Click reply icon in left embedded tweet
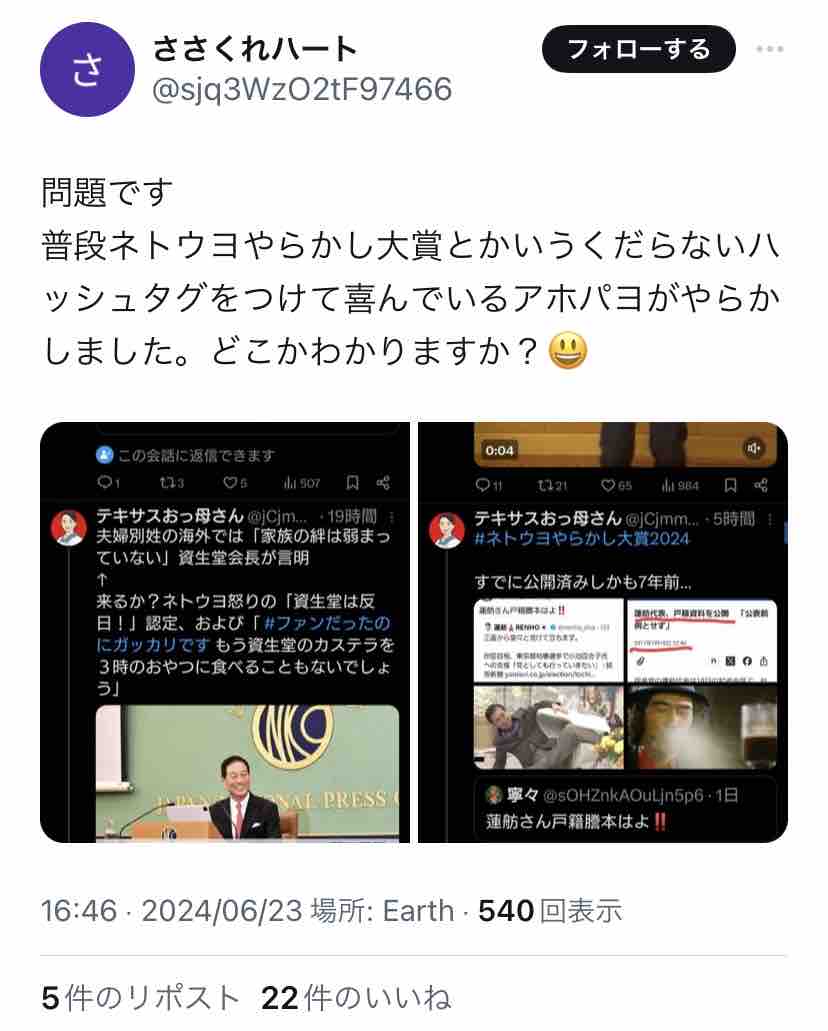This screenshot has width=828, height=1031. coord(105,482)
